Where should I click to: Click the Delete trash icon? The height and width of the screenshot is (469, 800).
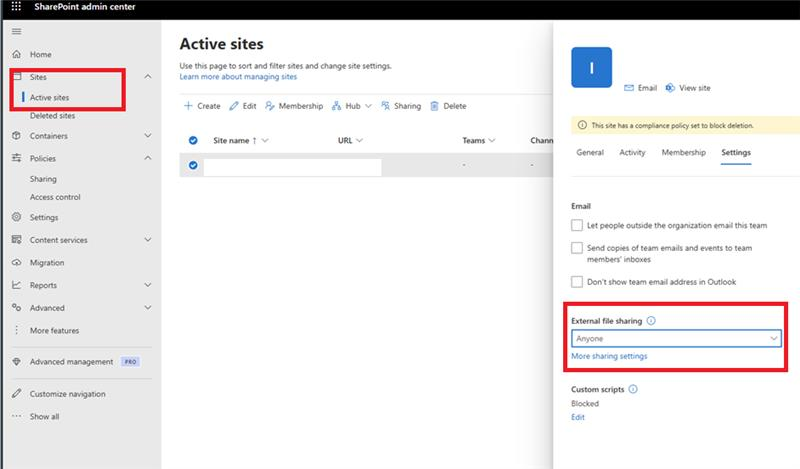434,106
